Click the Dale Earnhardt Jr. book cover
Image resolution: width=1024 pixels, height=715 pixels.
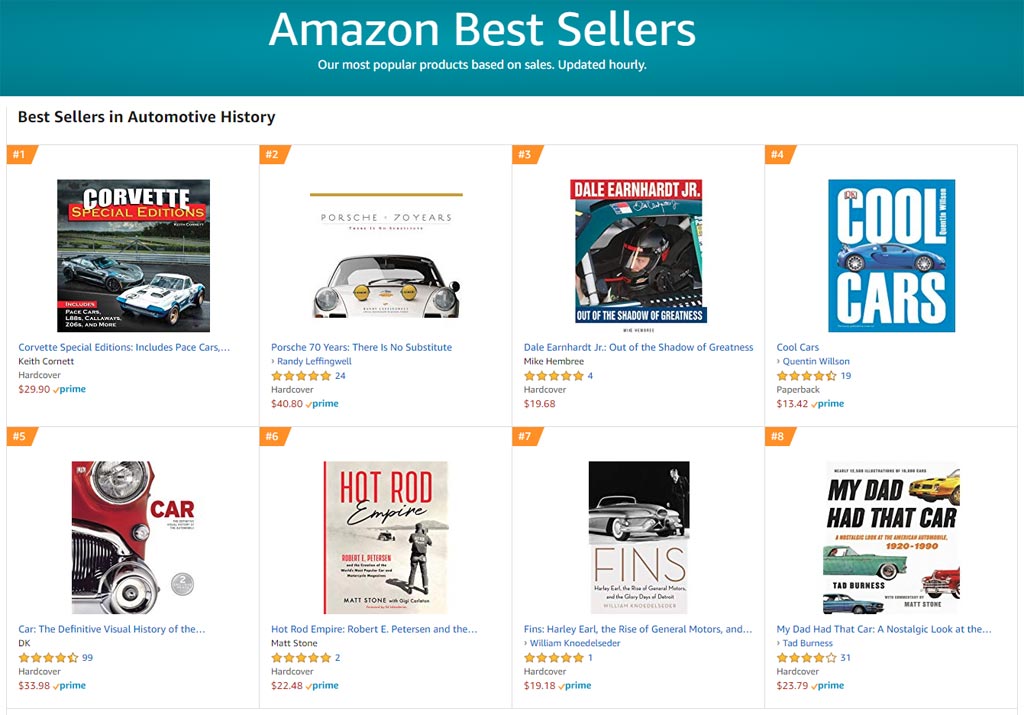point(638,252)
